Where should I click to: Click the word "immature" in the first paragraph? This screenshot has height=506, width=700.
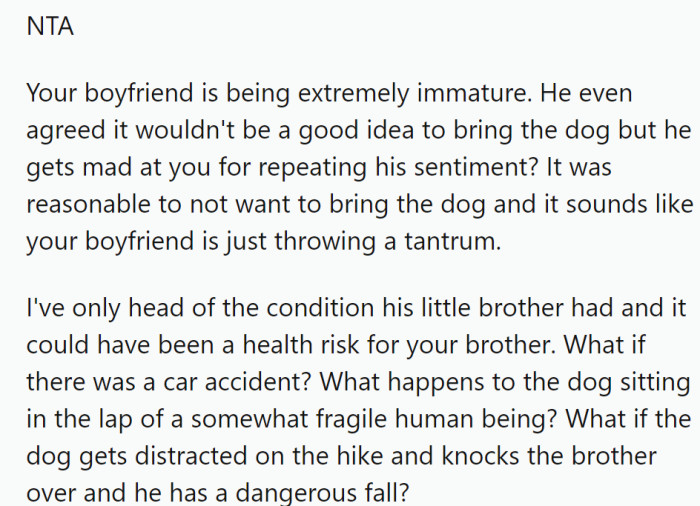475,93
